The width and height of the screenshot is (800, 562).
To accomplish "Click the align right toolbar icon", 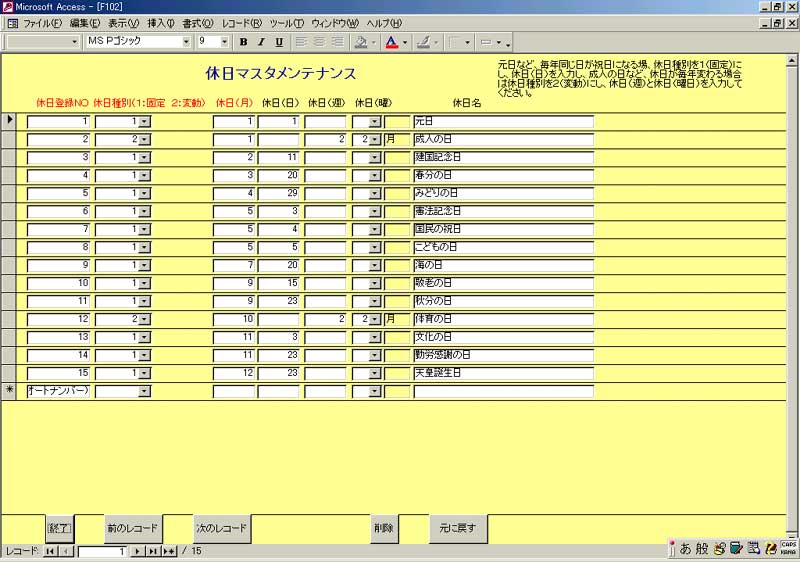I will [x=337, y=42].
